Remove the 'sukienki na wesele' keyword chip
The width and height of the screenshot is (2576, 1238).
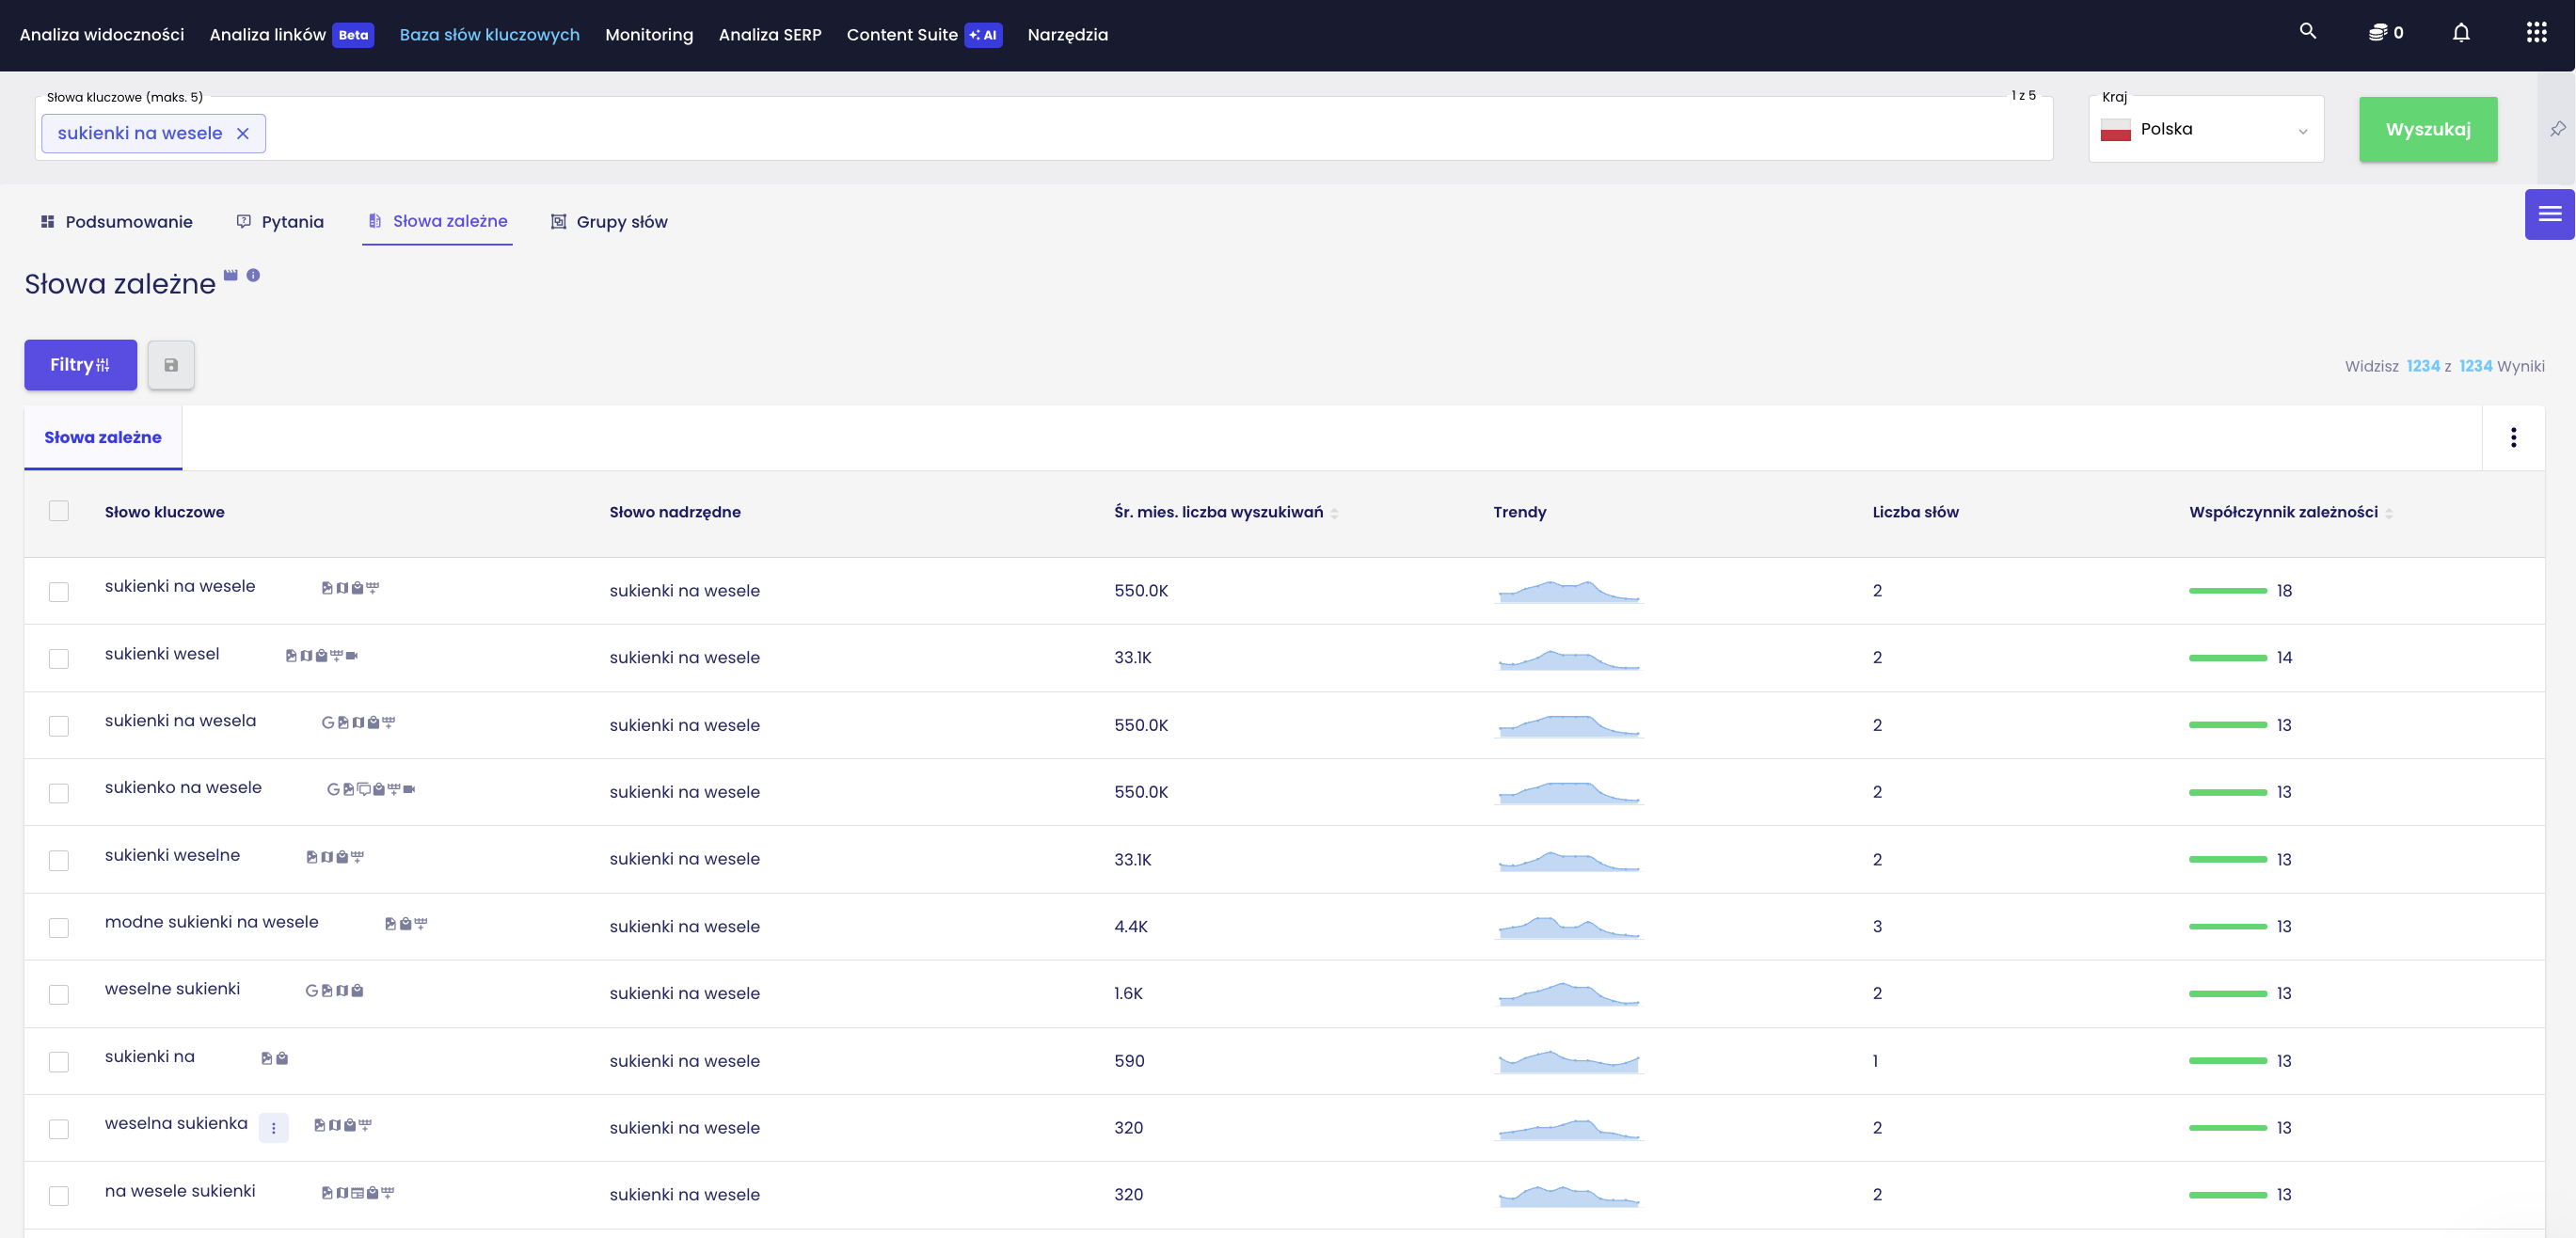(x=243, y=133)
